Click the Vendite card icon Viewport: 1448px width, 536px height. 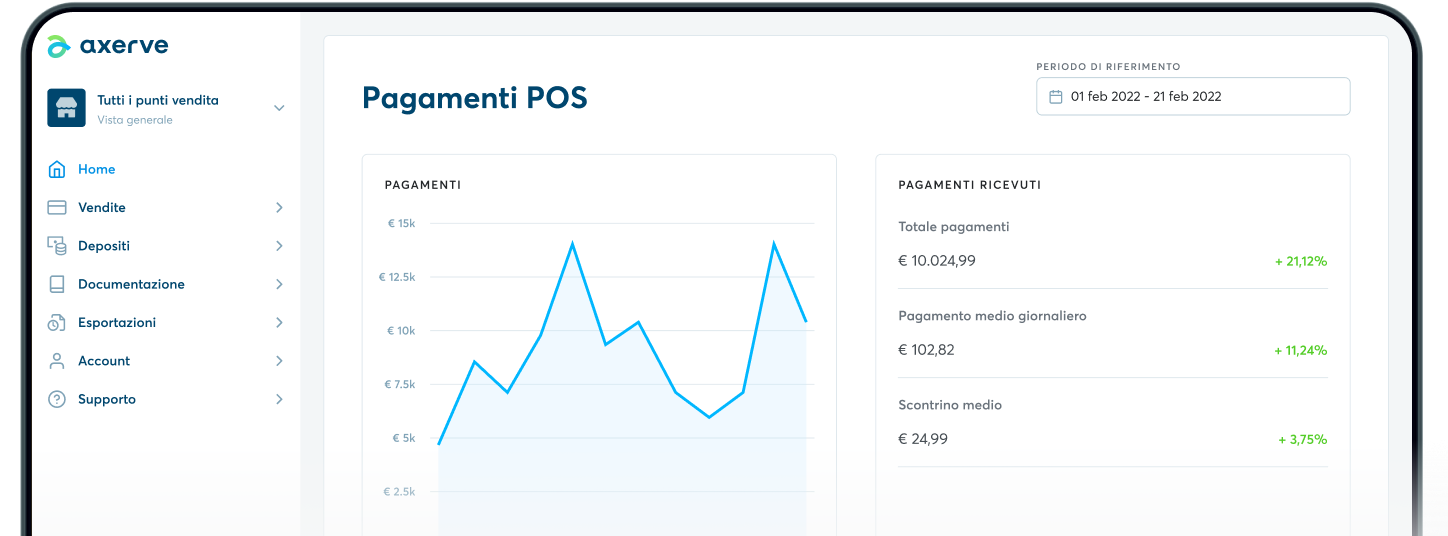[57, 208]
